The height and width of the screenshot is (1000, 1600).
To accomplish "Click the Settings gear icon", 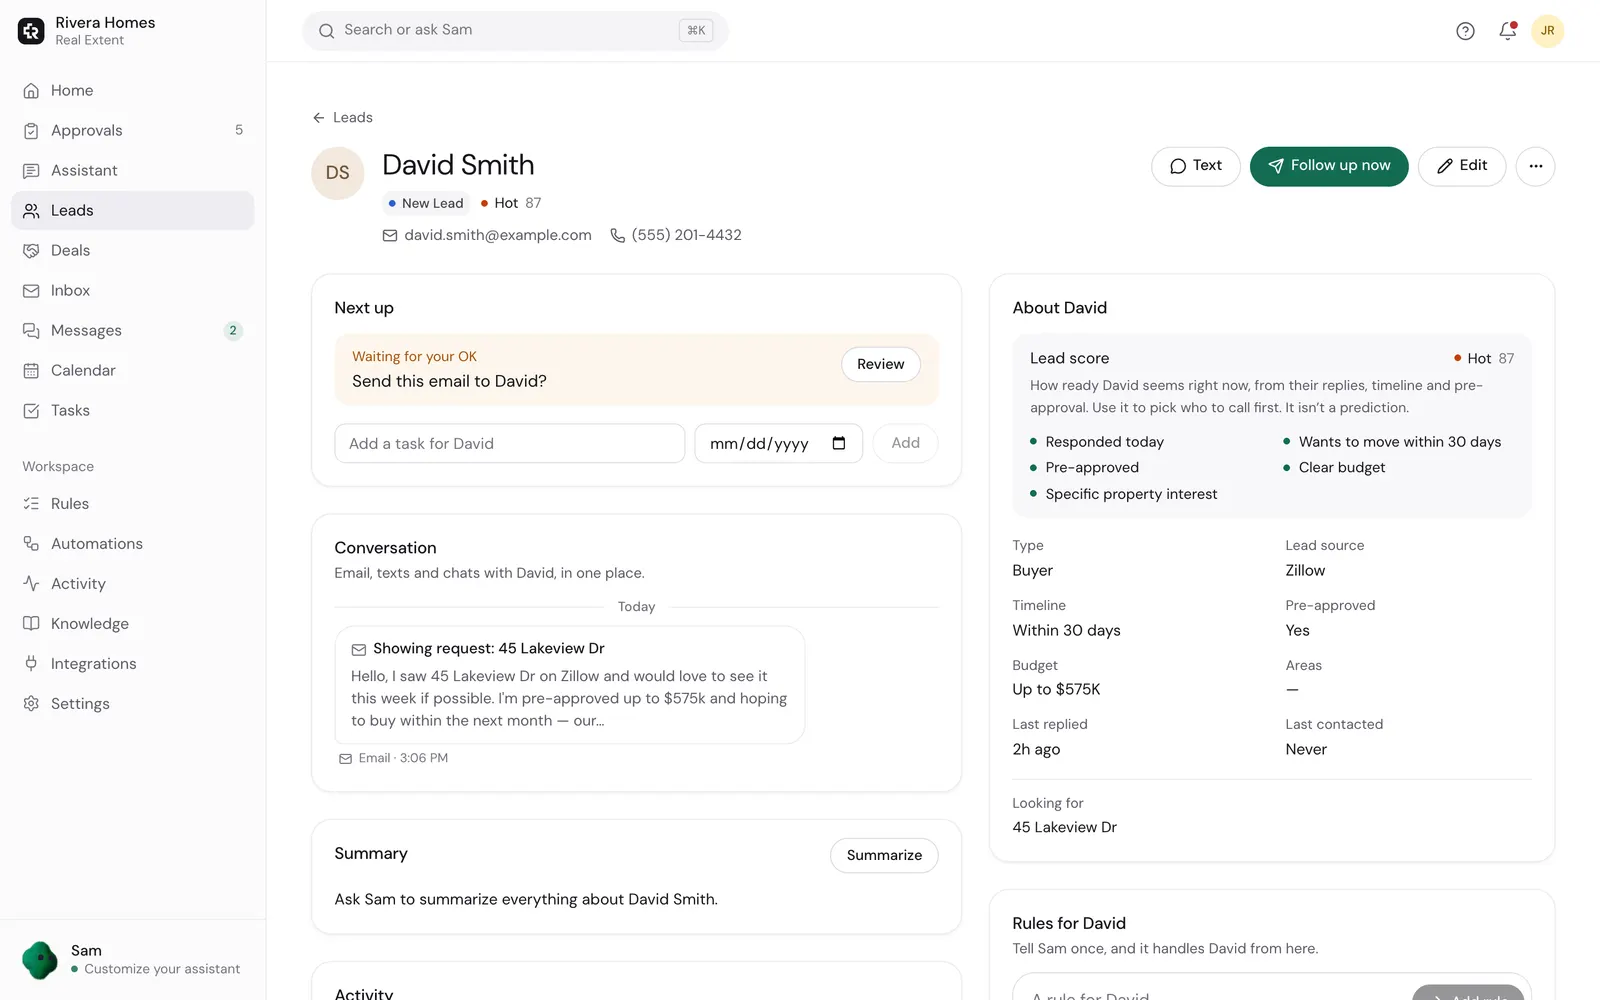I will tap(31, 704).
